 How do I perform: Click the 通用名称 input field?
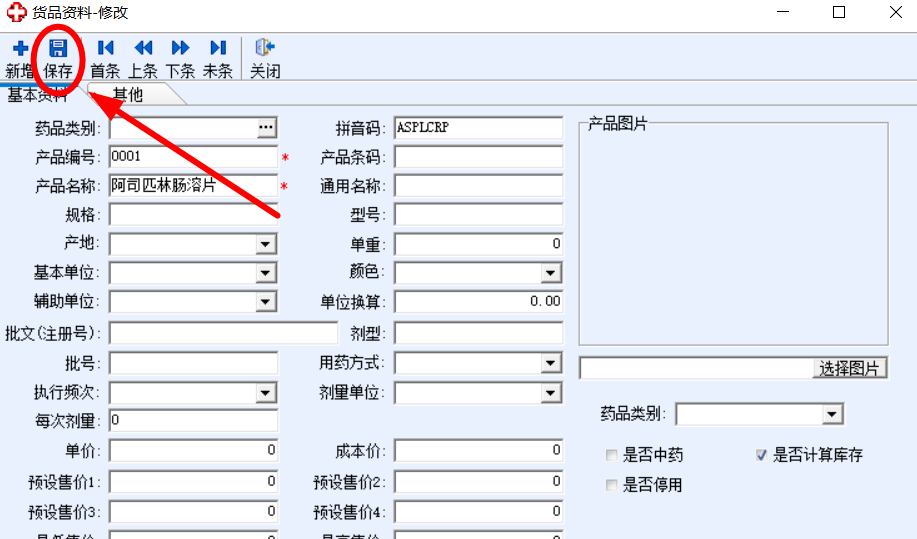click(478, 186)
